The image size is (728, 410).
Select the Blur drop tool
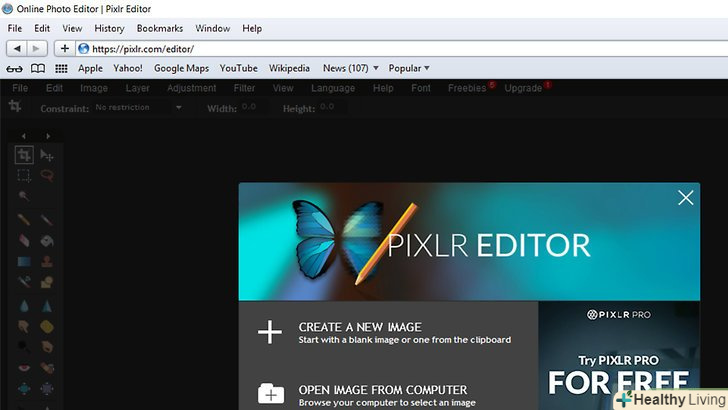click(x=24, y=306)
